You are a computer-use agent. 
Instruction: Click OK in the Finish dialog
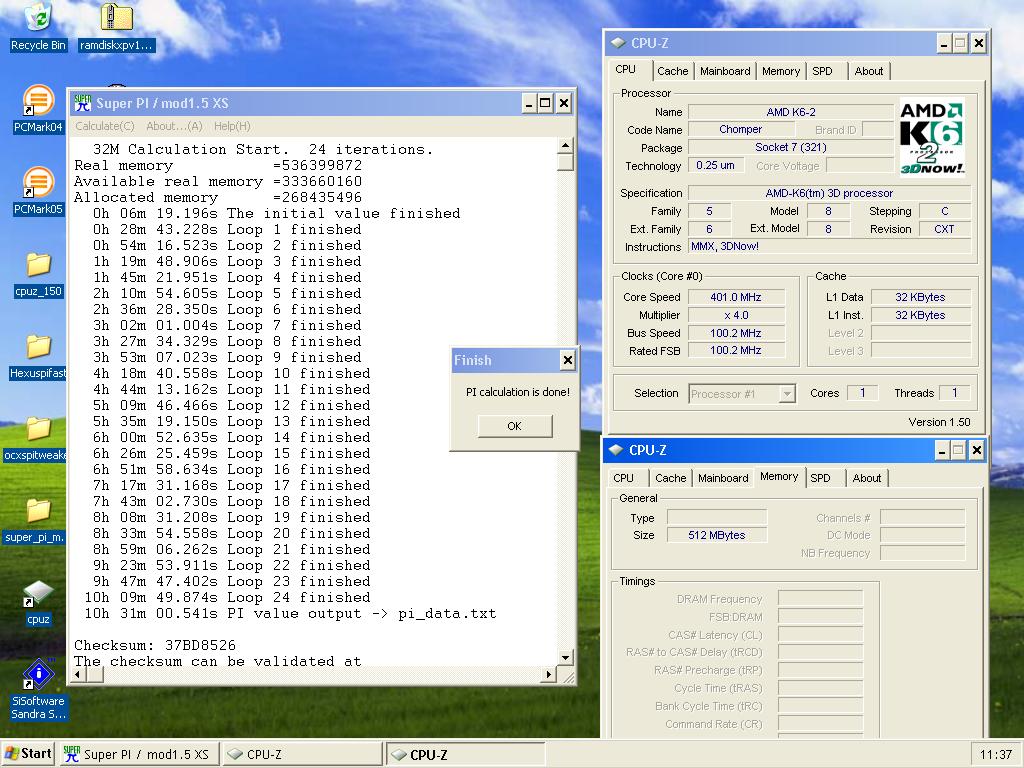point(515,426)
